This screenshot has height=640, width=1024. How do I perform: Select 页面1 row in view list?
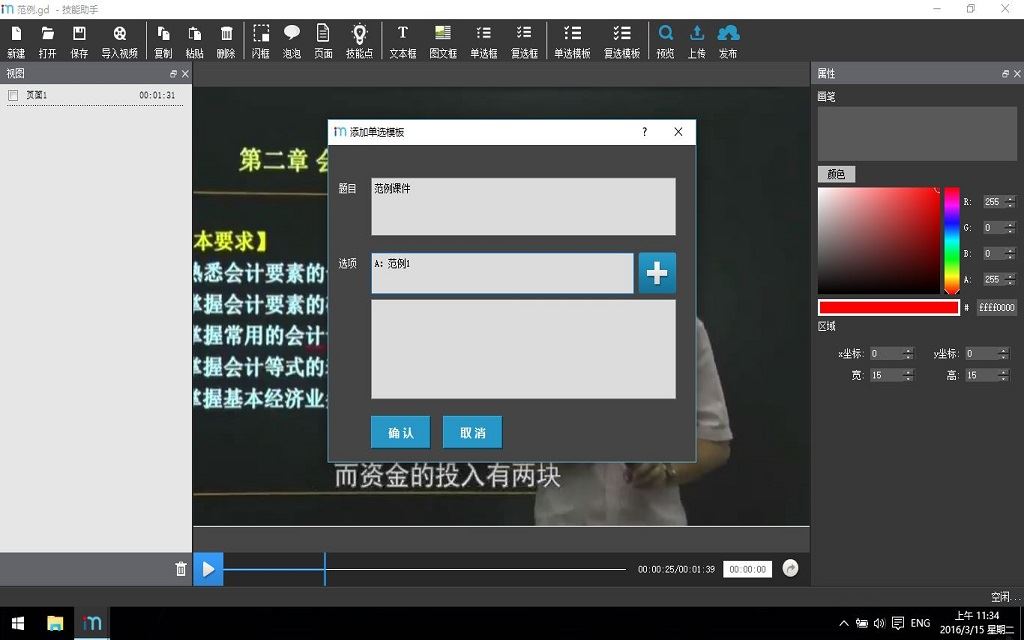(95, 95)
